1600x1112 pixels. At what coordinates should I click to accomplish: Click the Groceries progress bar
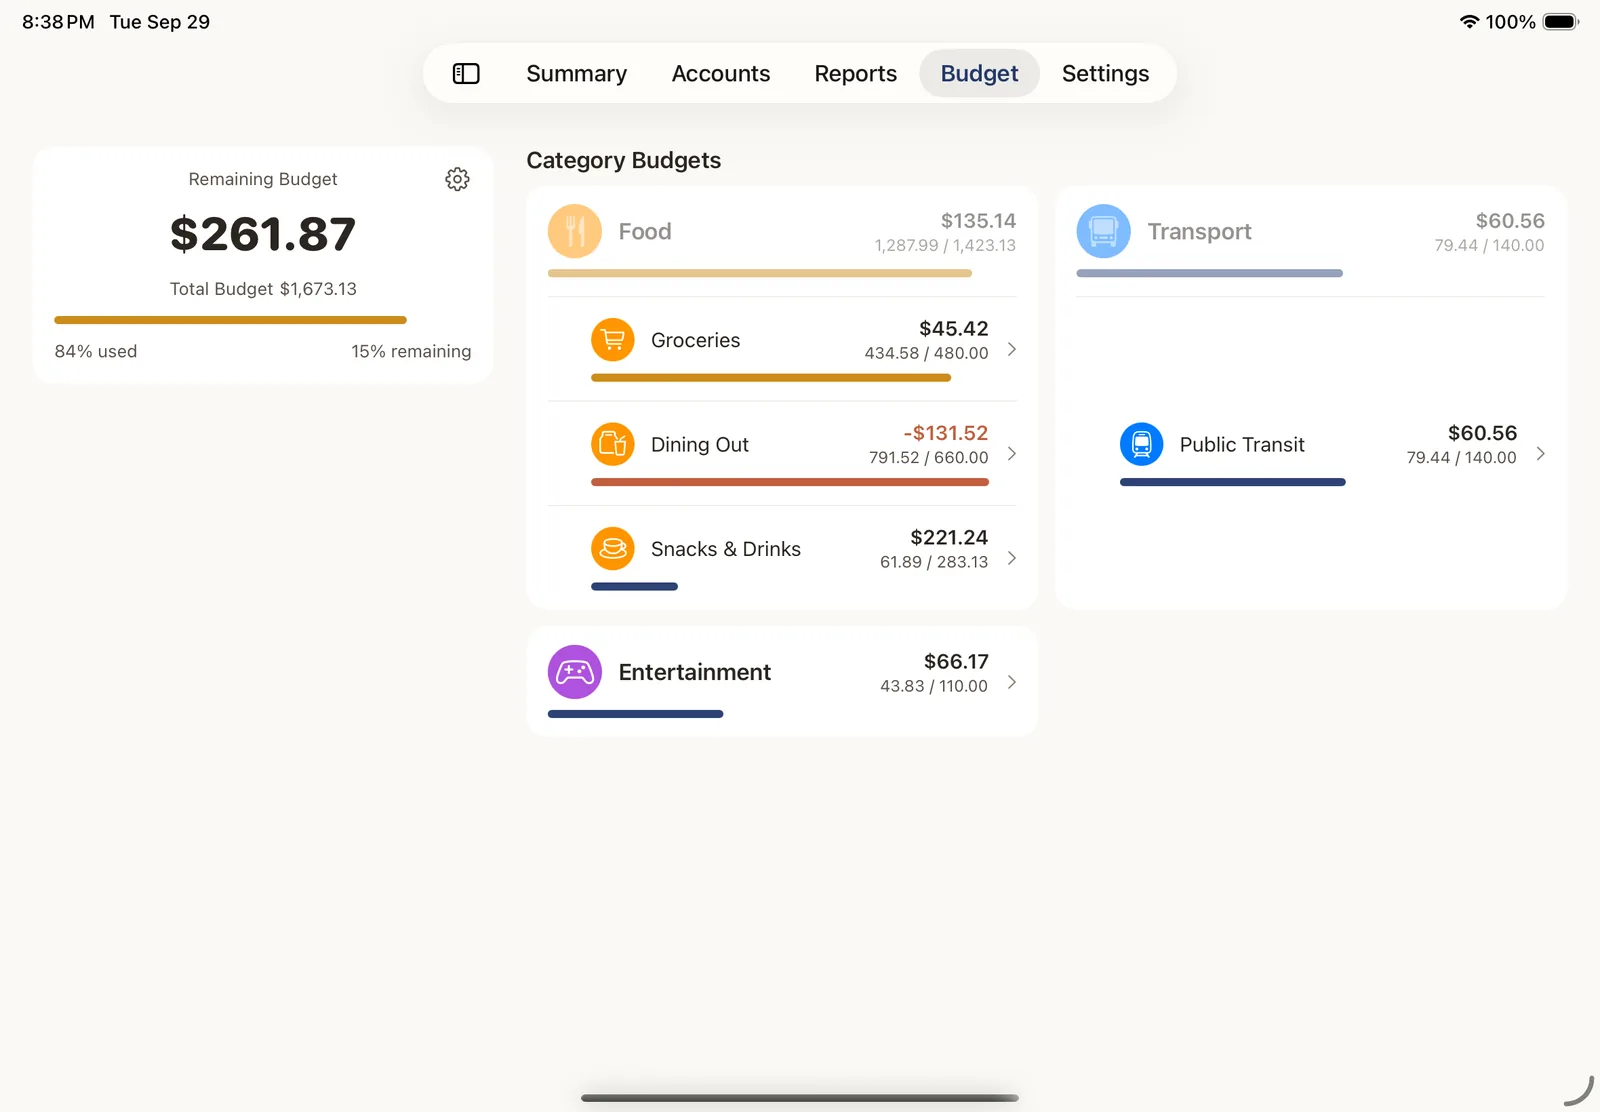coord(771,378)
